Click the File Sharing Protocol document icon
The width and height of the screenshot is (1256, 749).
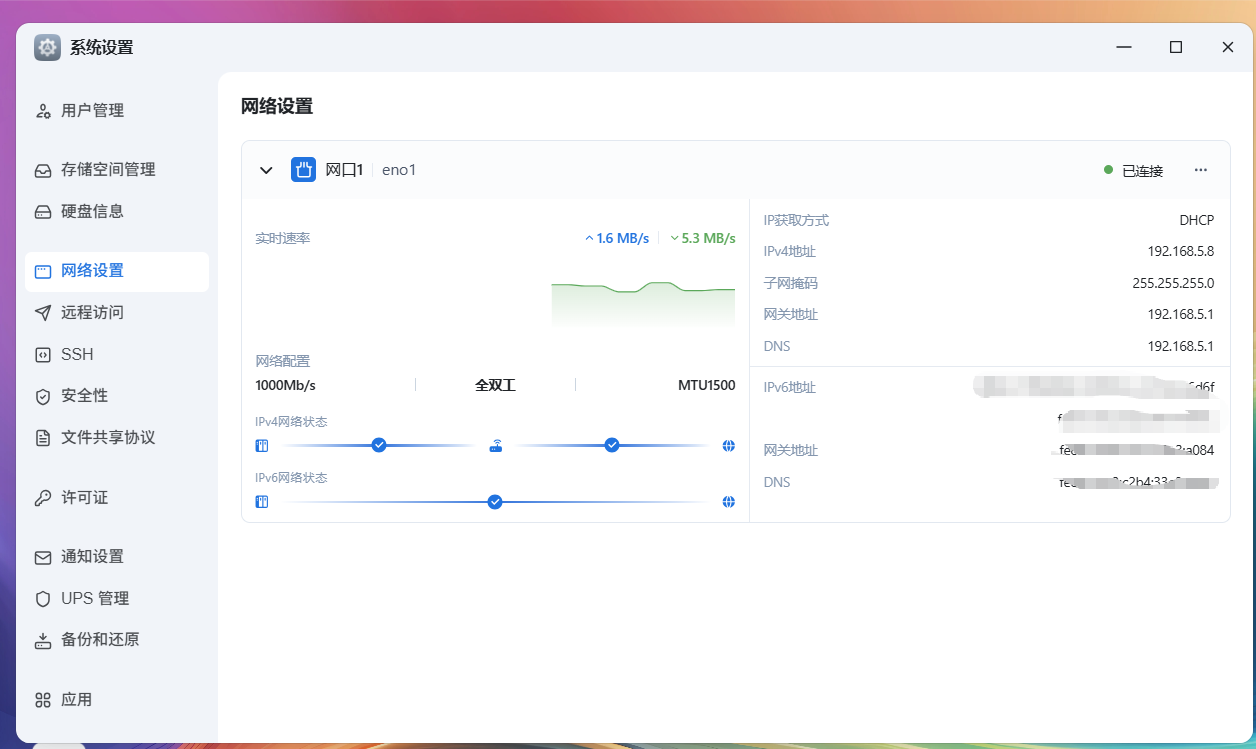43,438
